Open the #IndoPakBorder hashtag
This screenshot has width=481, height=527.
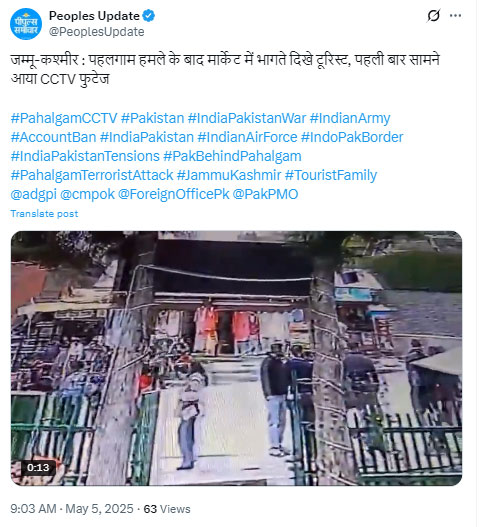pyautogui.click(x=352, y=137)
